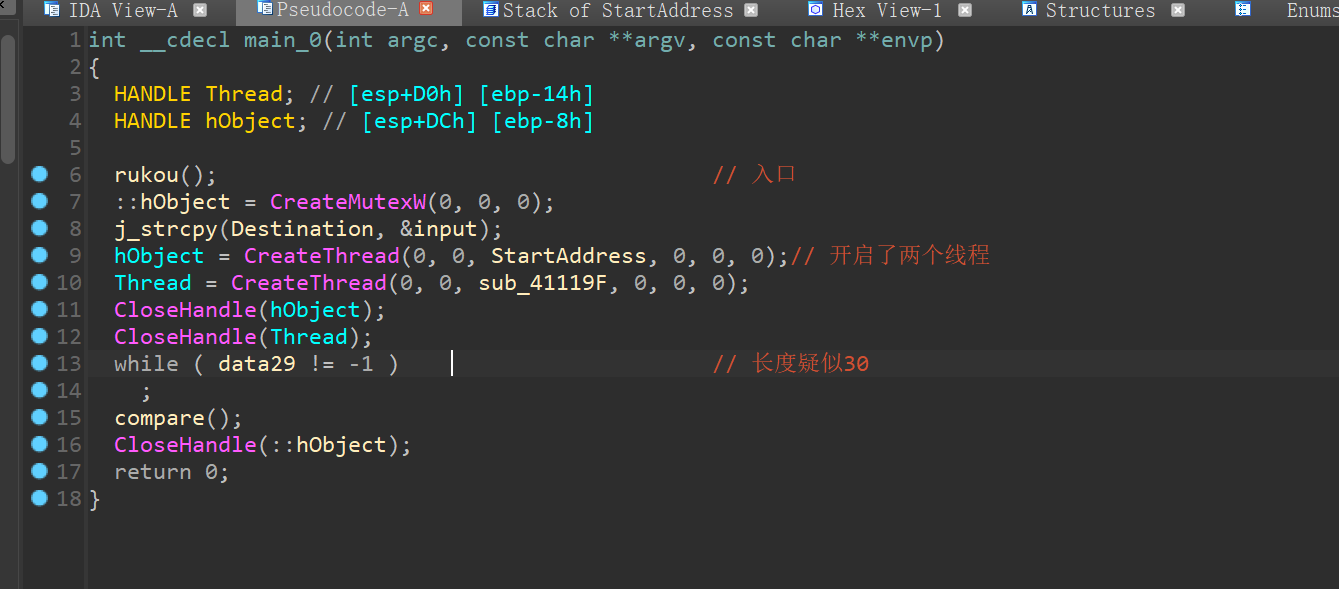Toggle breakpoint dot on line 9

pyautogui.click(x=39, y=256)
